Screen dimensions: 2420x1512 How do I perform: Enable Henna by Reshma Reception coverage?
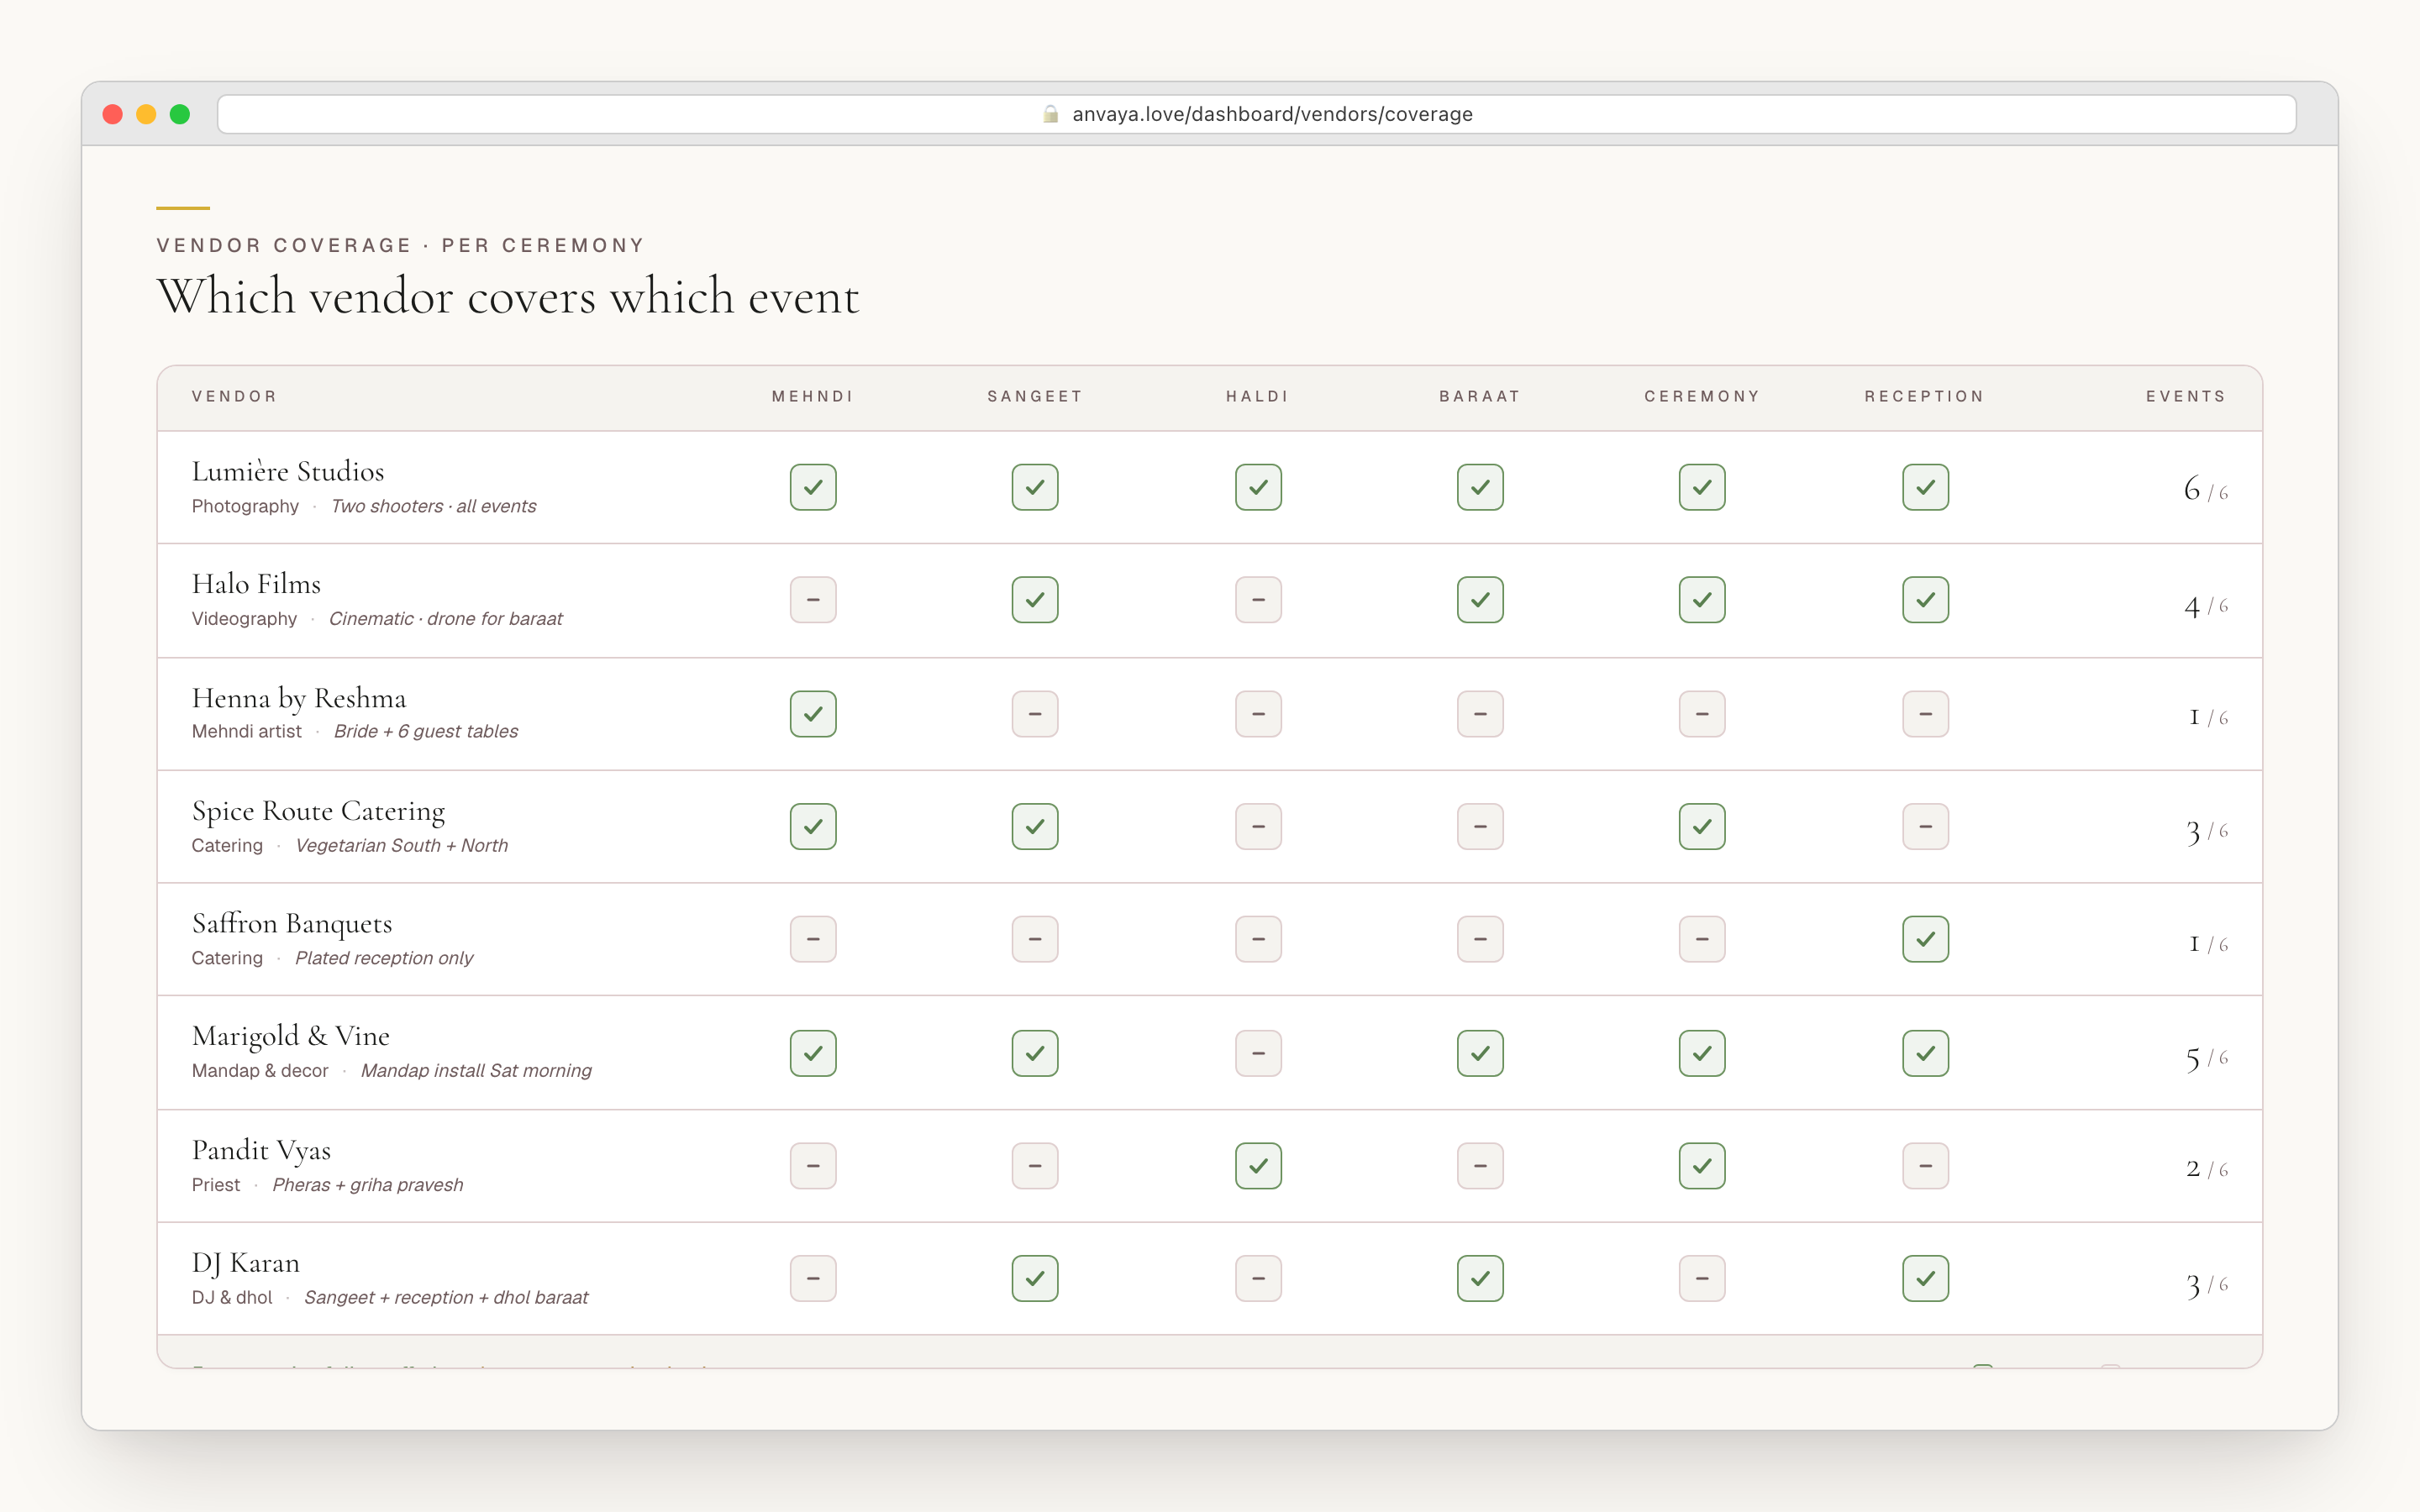[1925, 714]
